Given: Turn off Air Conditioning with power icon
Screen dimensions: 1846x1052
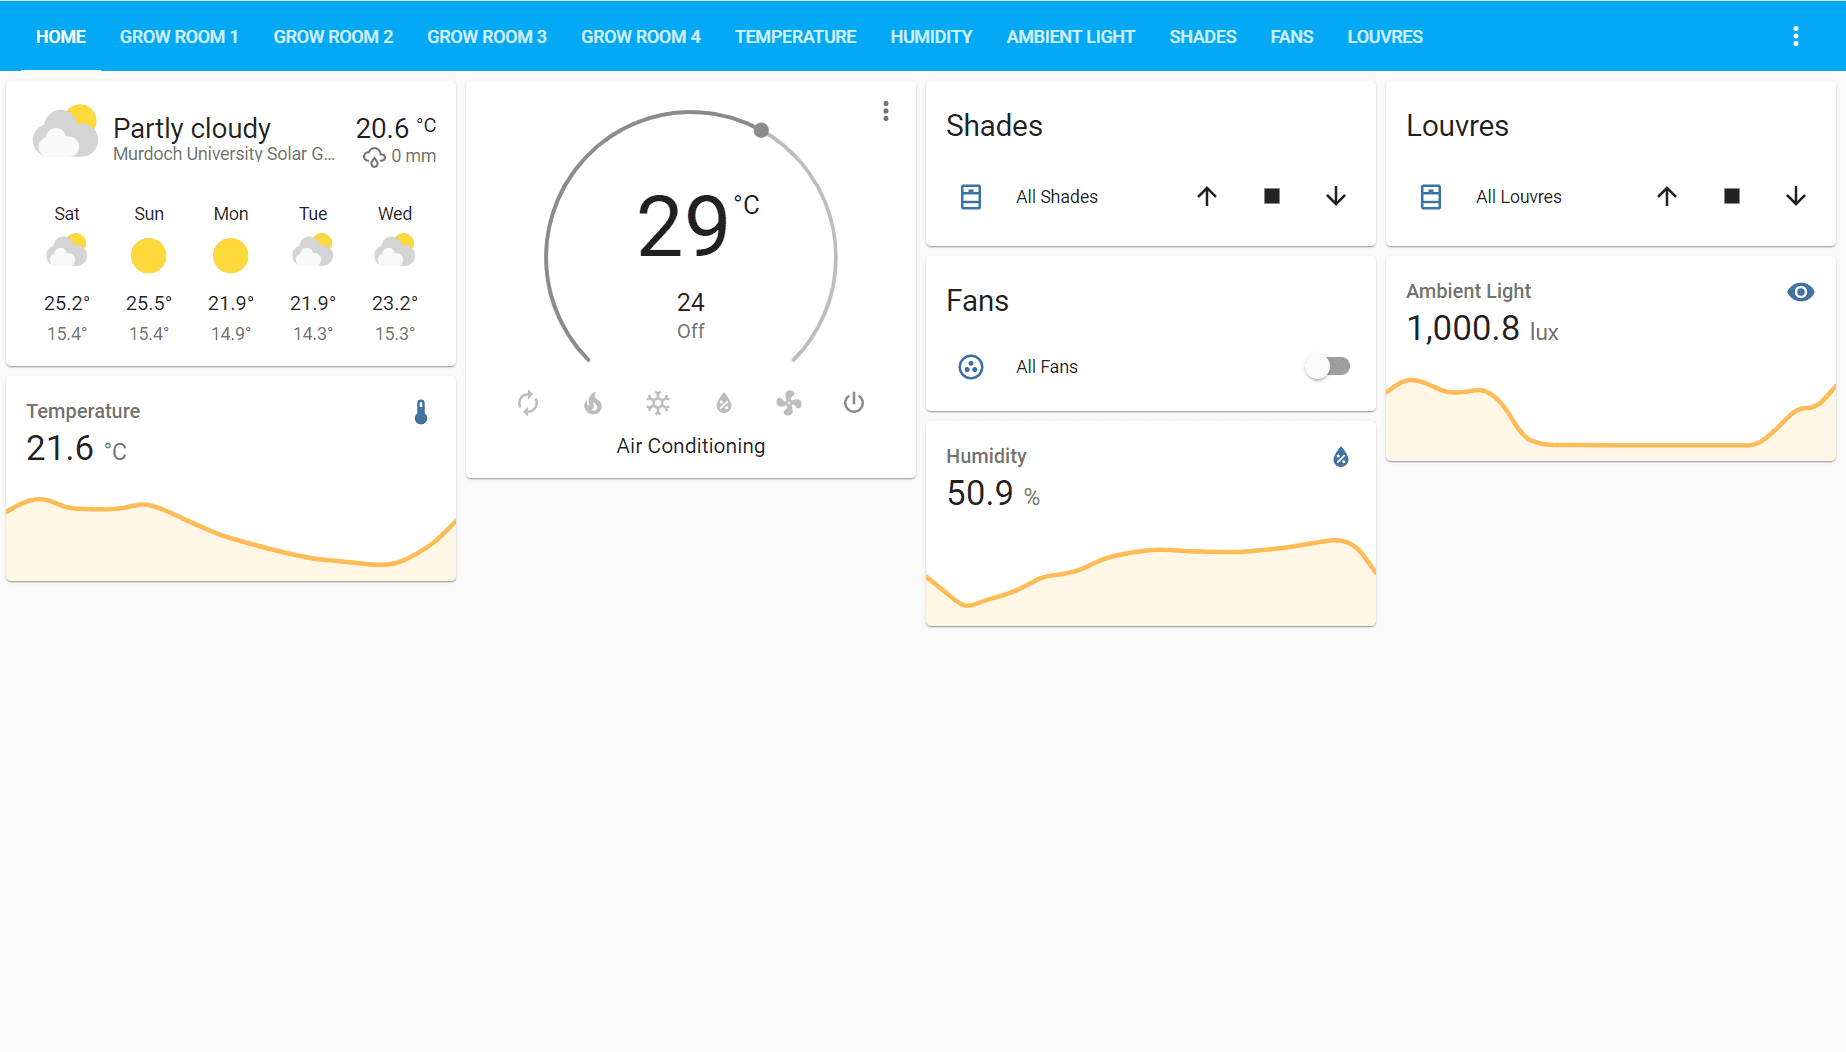Looking at the screenshot, I should coord(854,403).
